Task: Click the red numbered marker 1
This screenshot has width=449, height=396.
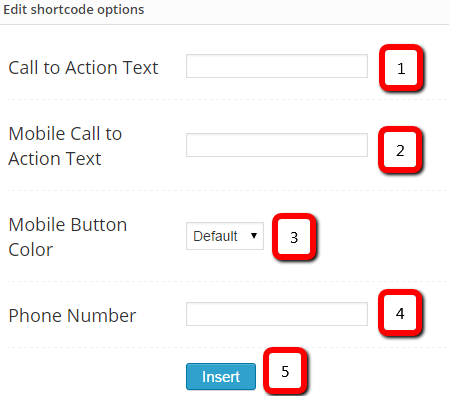Action: click(401, 68)
